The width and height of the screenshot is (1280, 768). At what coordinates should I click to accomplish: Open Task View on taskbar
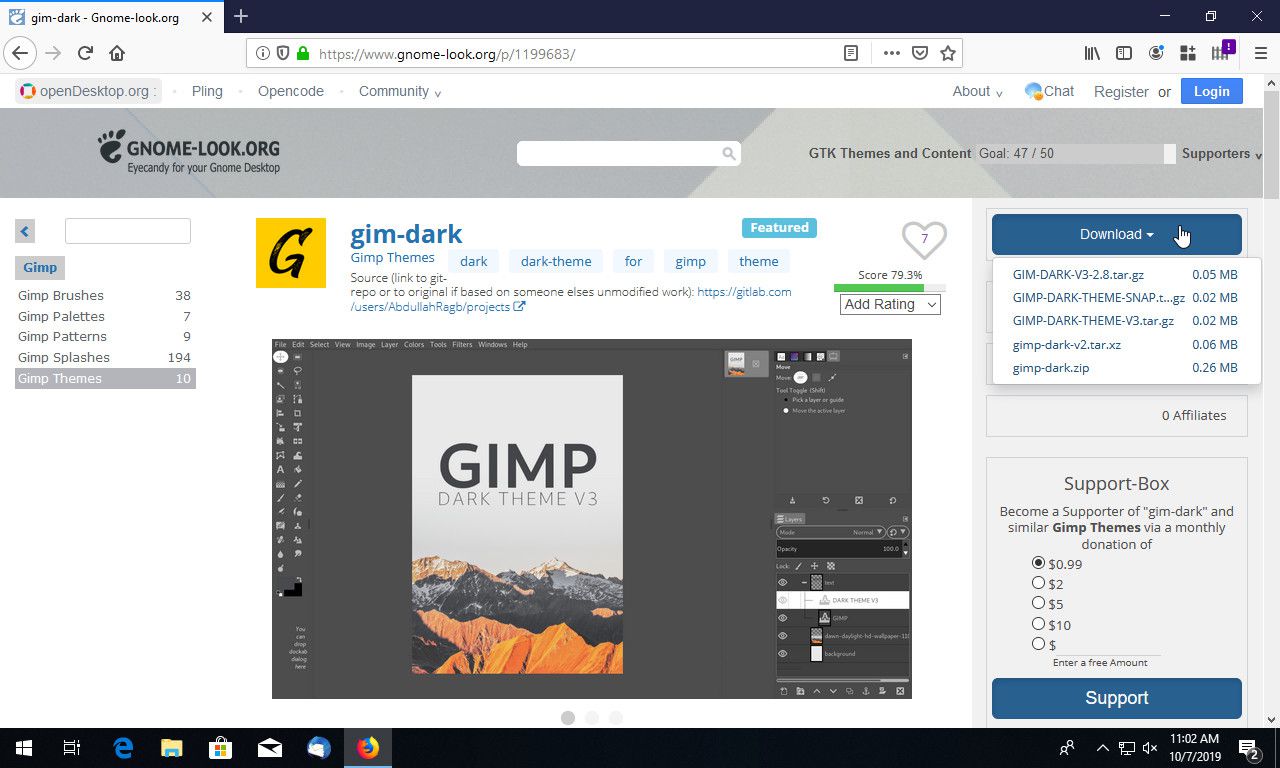[72, 748]
